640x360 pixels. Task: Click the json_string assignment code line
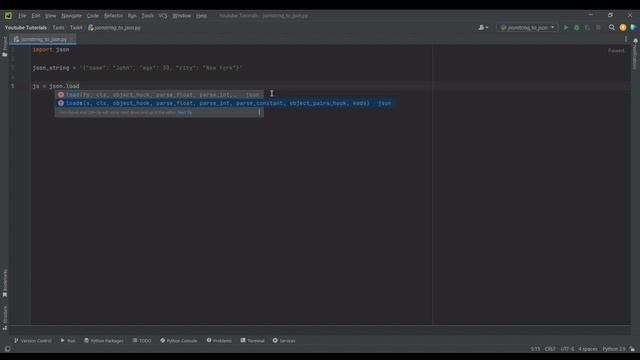point(137,68)
